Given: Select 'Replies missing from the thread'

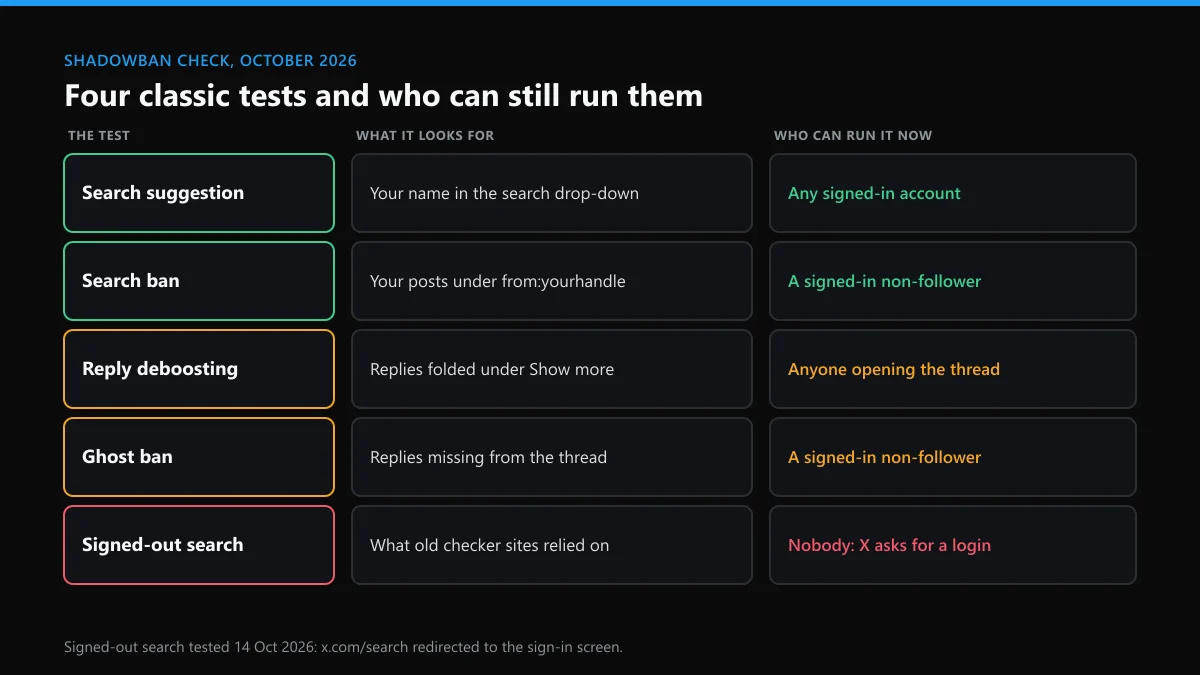Looking at the screenshot, I should click(552, 457).
